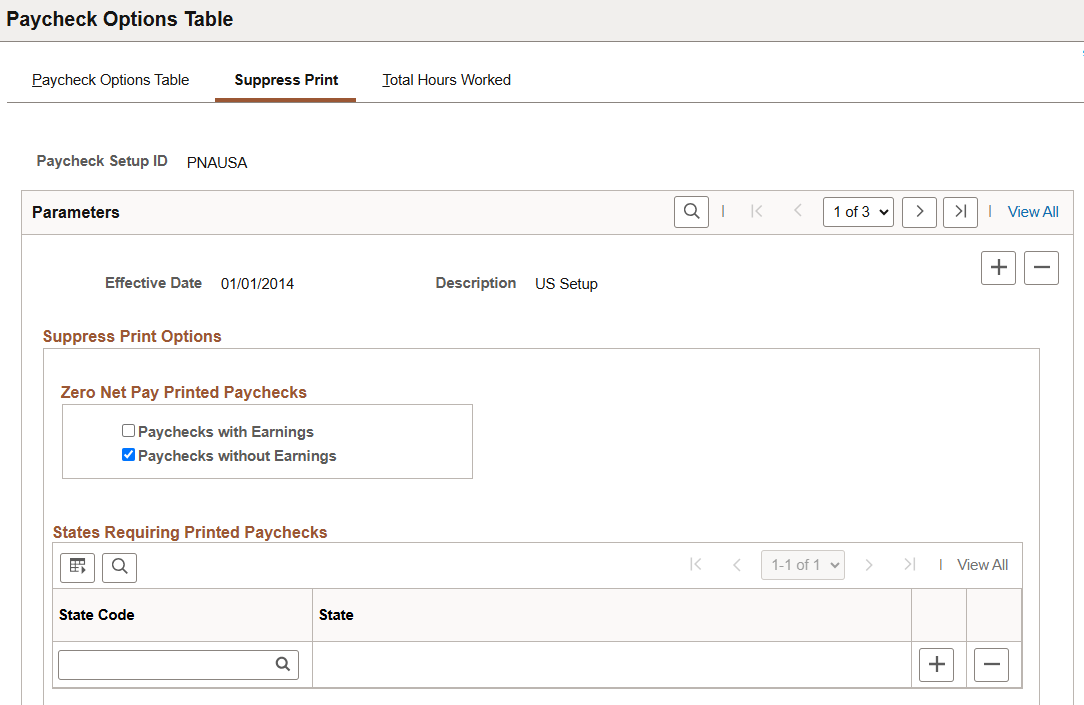This screenshot has height=705, width=1084.
Task: Click Suppress Print Options heading
Action: 132,337
